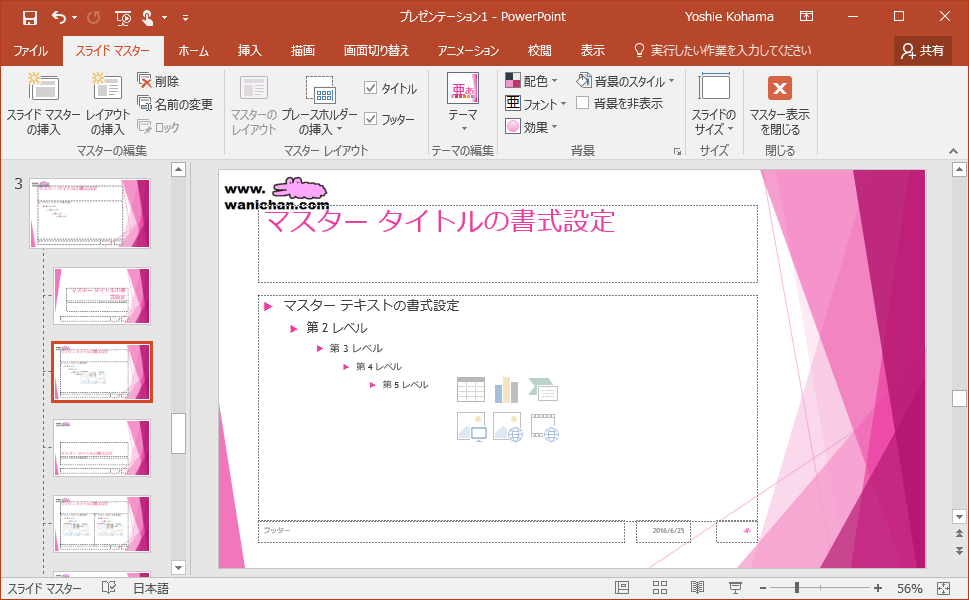Screen dimensions: 969x600
Task: Start Slide Show from status bar
Action: [735, 588]
